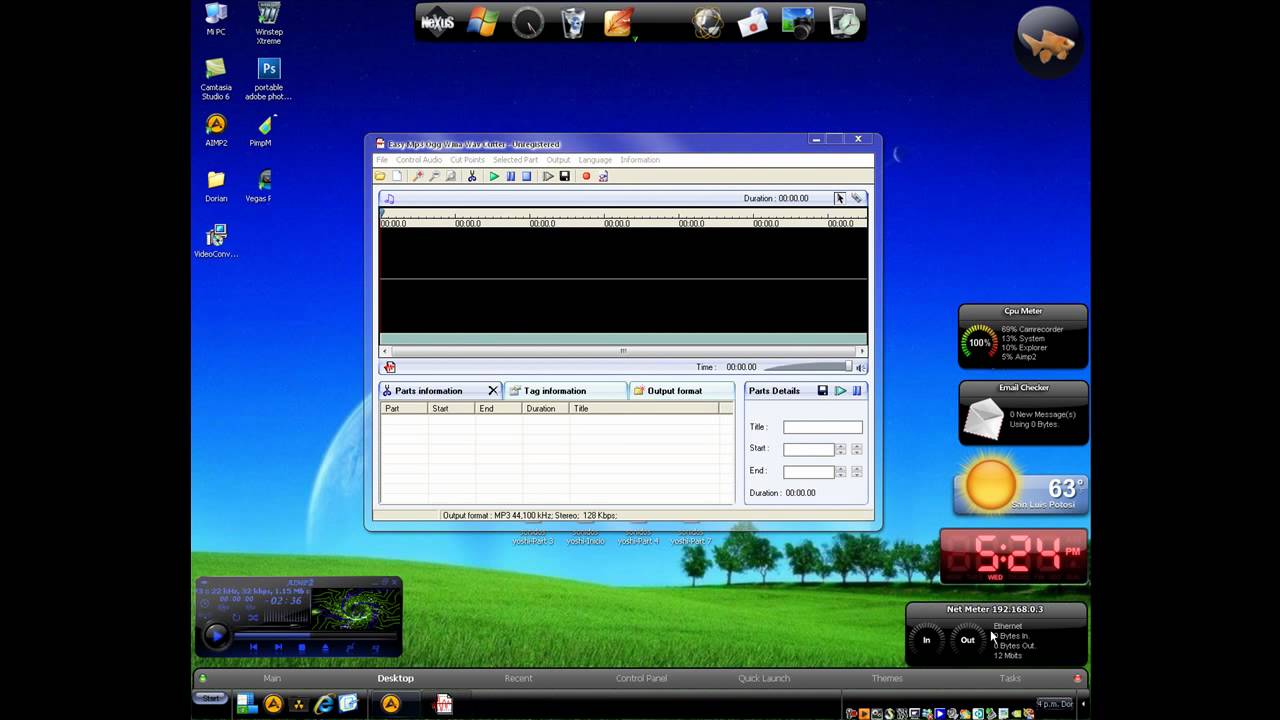Open the Output menu
This screenshot has width=1280, height=720.
coord(558,160)
